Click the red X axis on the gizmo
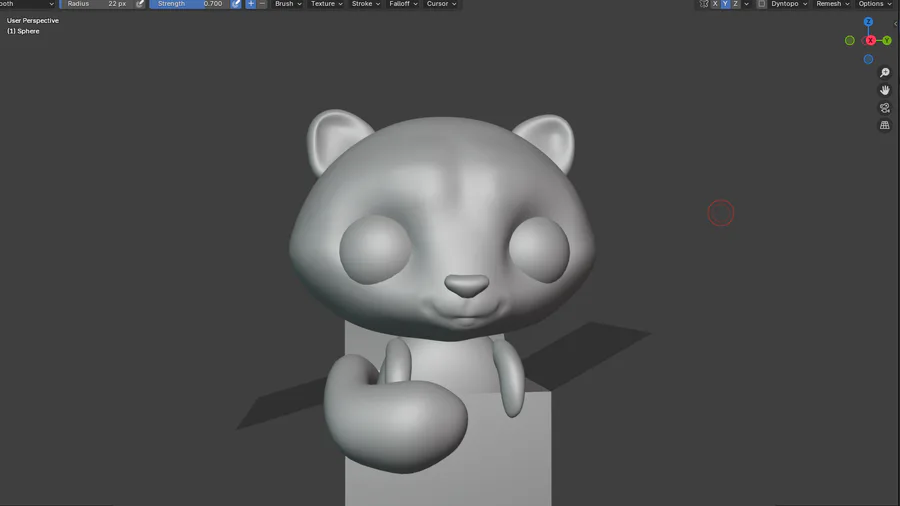The width and height of the screenshot is (900, 506). click(x=871, y=41)
